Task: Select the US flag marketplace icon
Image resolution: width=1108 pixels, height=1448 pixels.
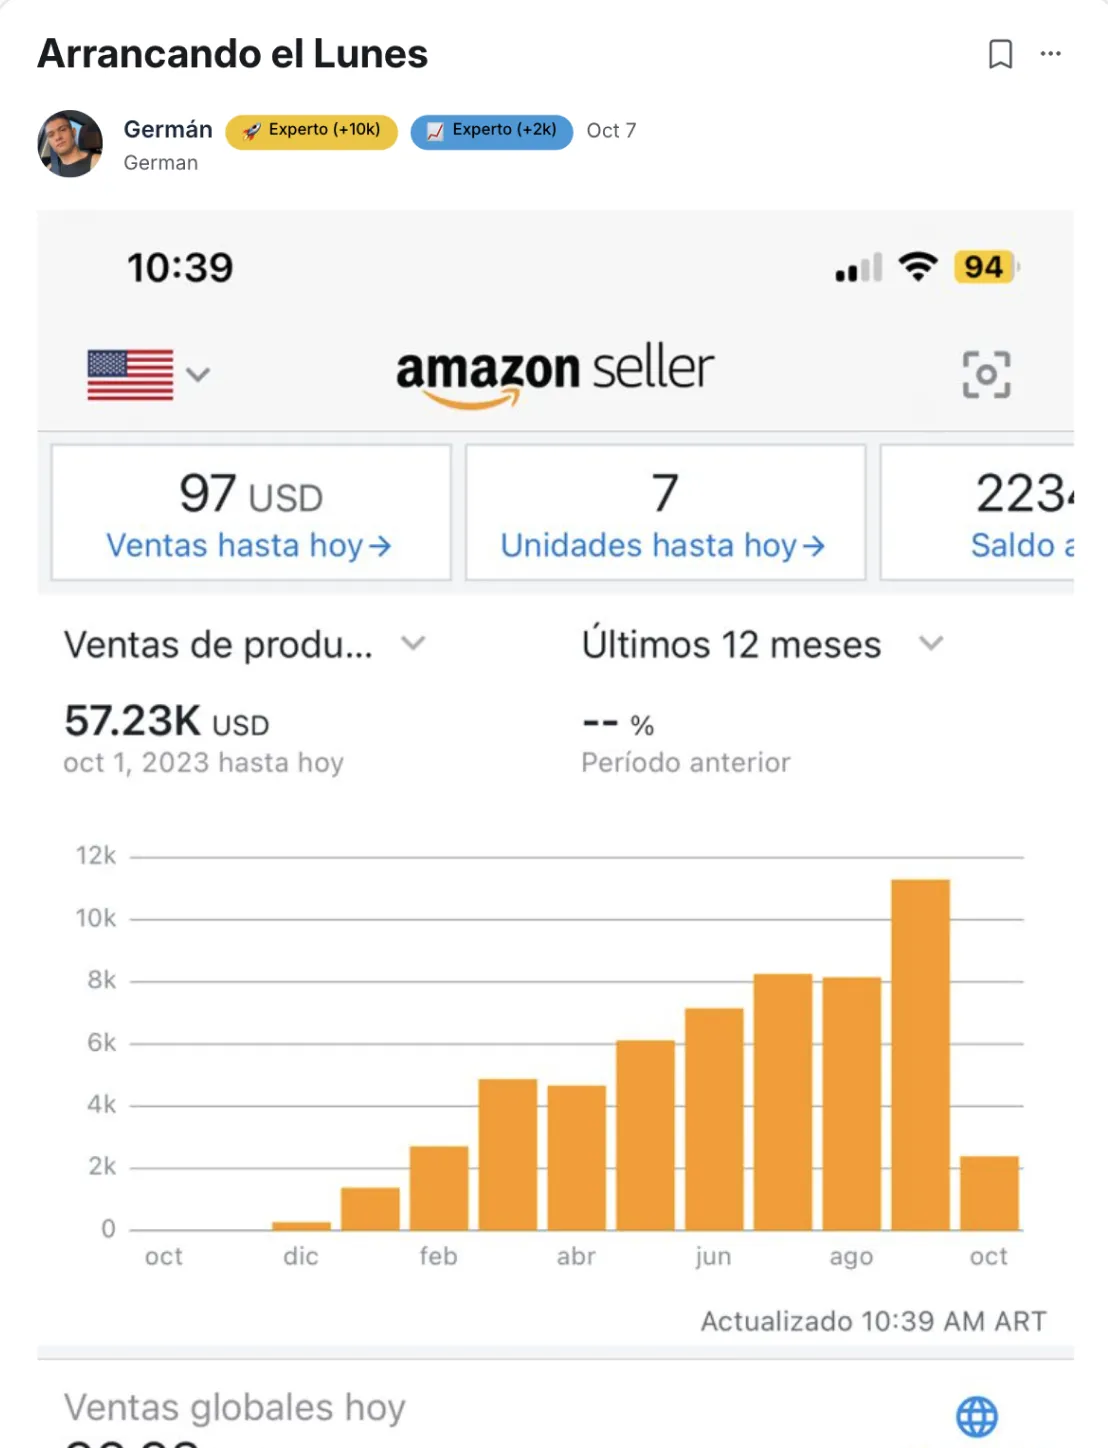Action: [x=130, y=375]
